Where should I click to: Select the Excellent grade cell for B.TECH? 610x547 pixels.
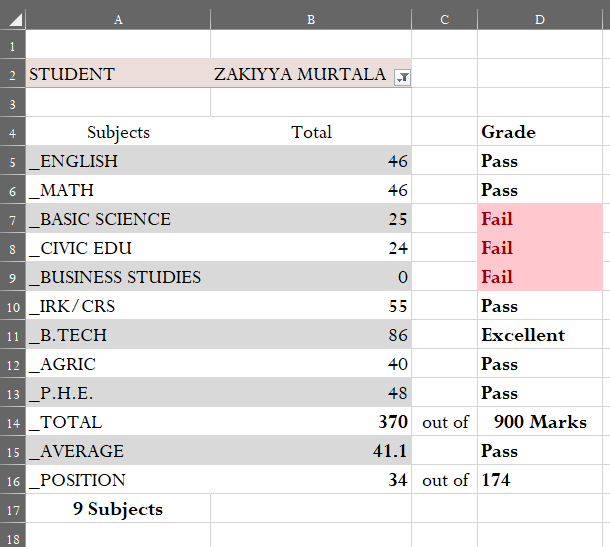tap(540, 335)
